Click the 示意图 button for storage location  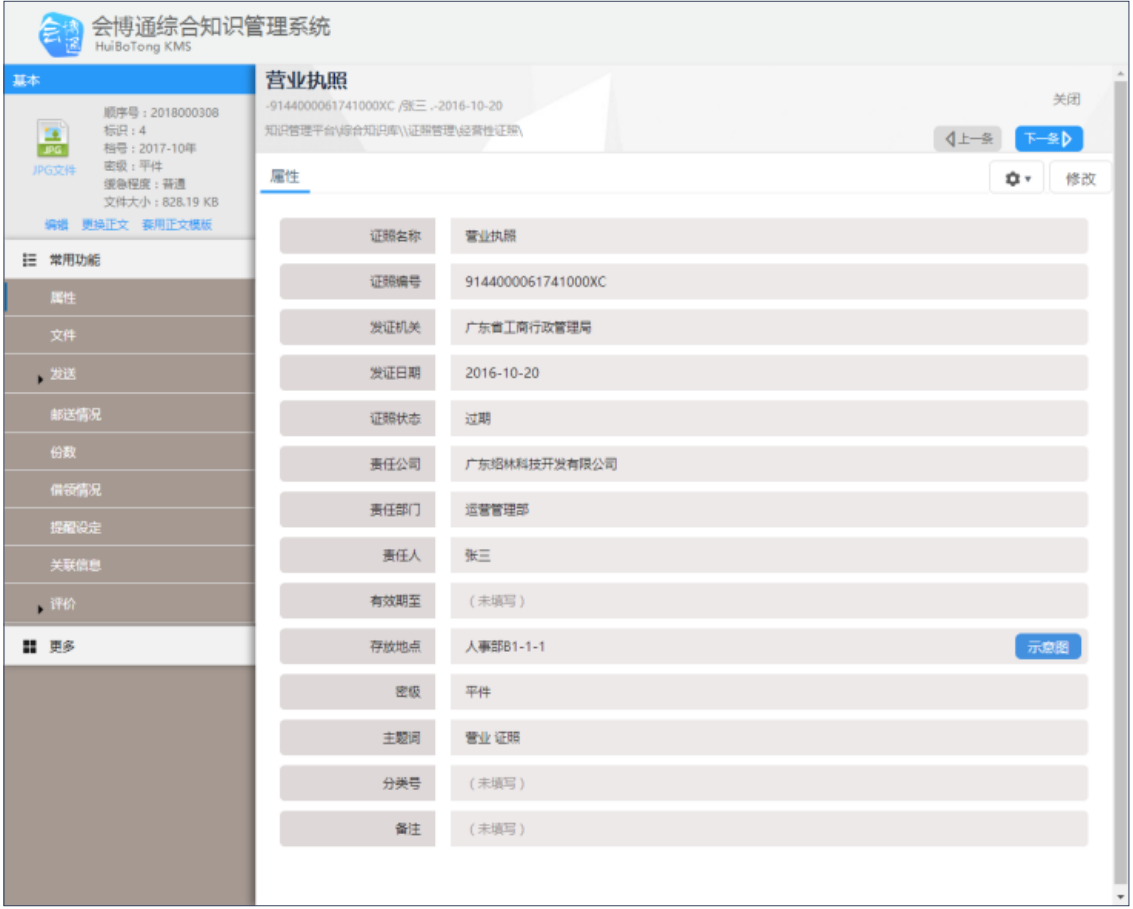[x=1047, y=647]
